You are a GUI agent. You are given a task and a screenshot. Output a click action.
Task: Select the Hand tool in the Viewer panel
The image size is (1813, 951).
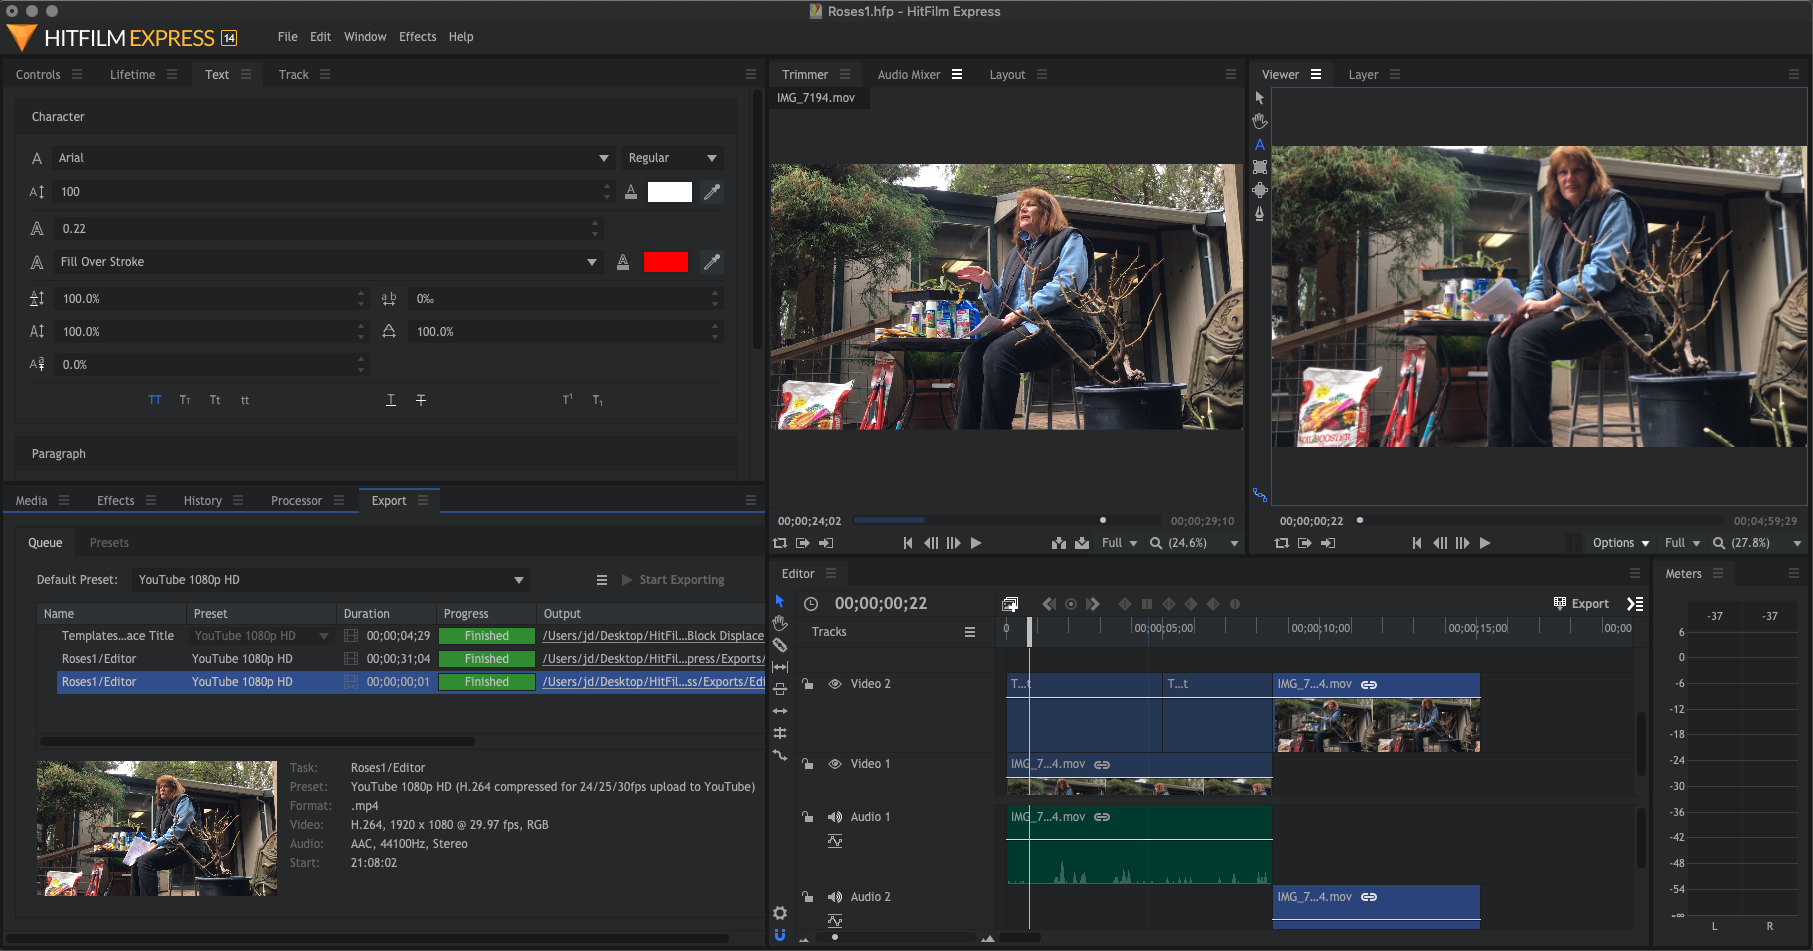(1260, 121)
